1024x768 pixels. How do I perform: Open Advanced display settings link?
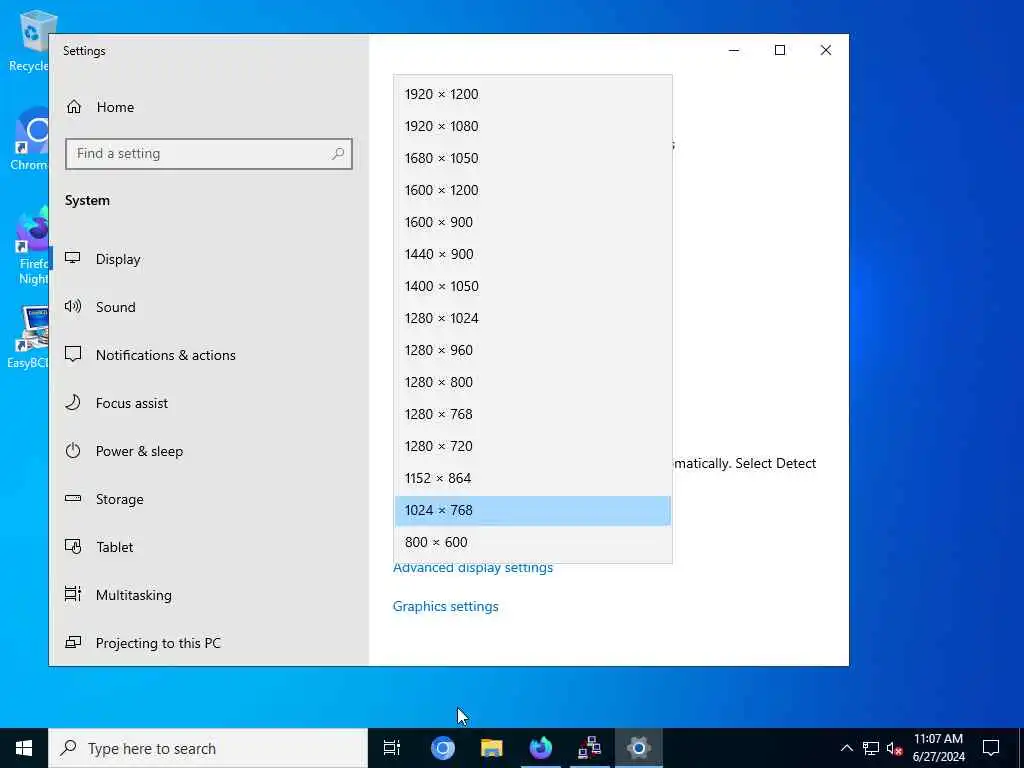473,568
